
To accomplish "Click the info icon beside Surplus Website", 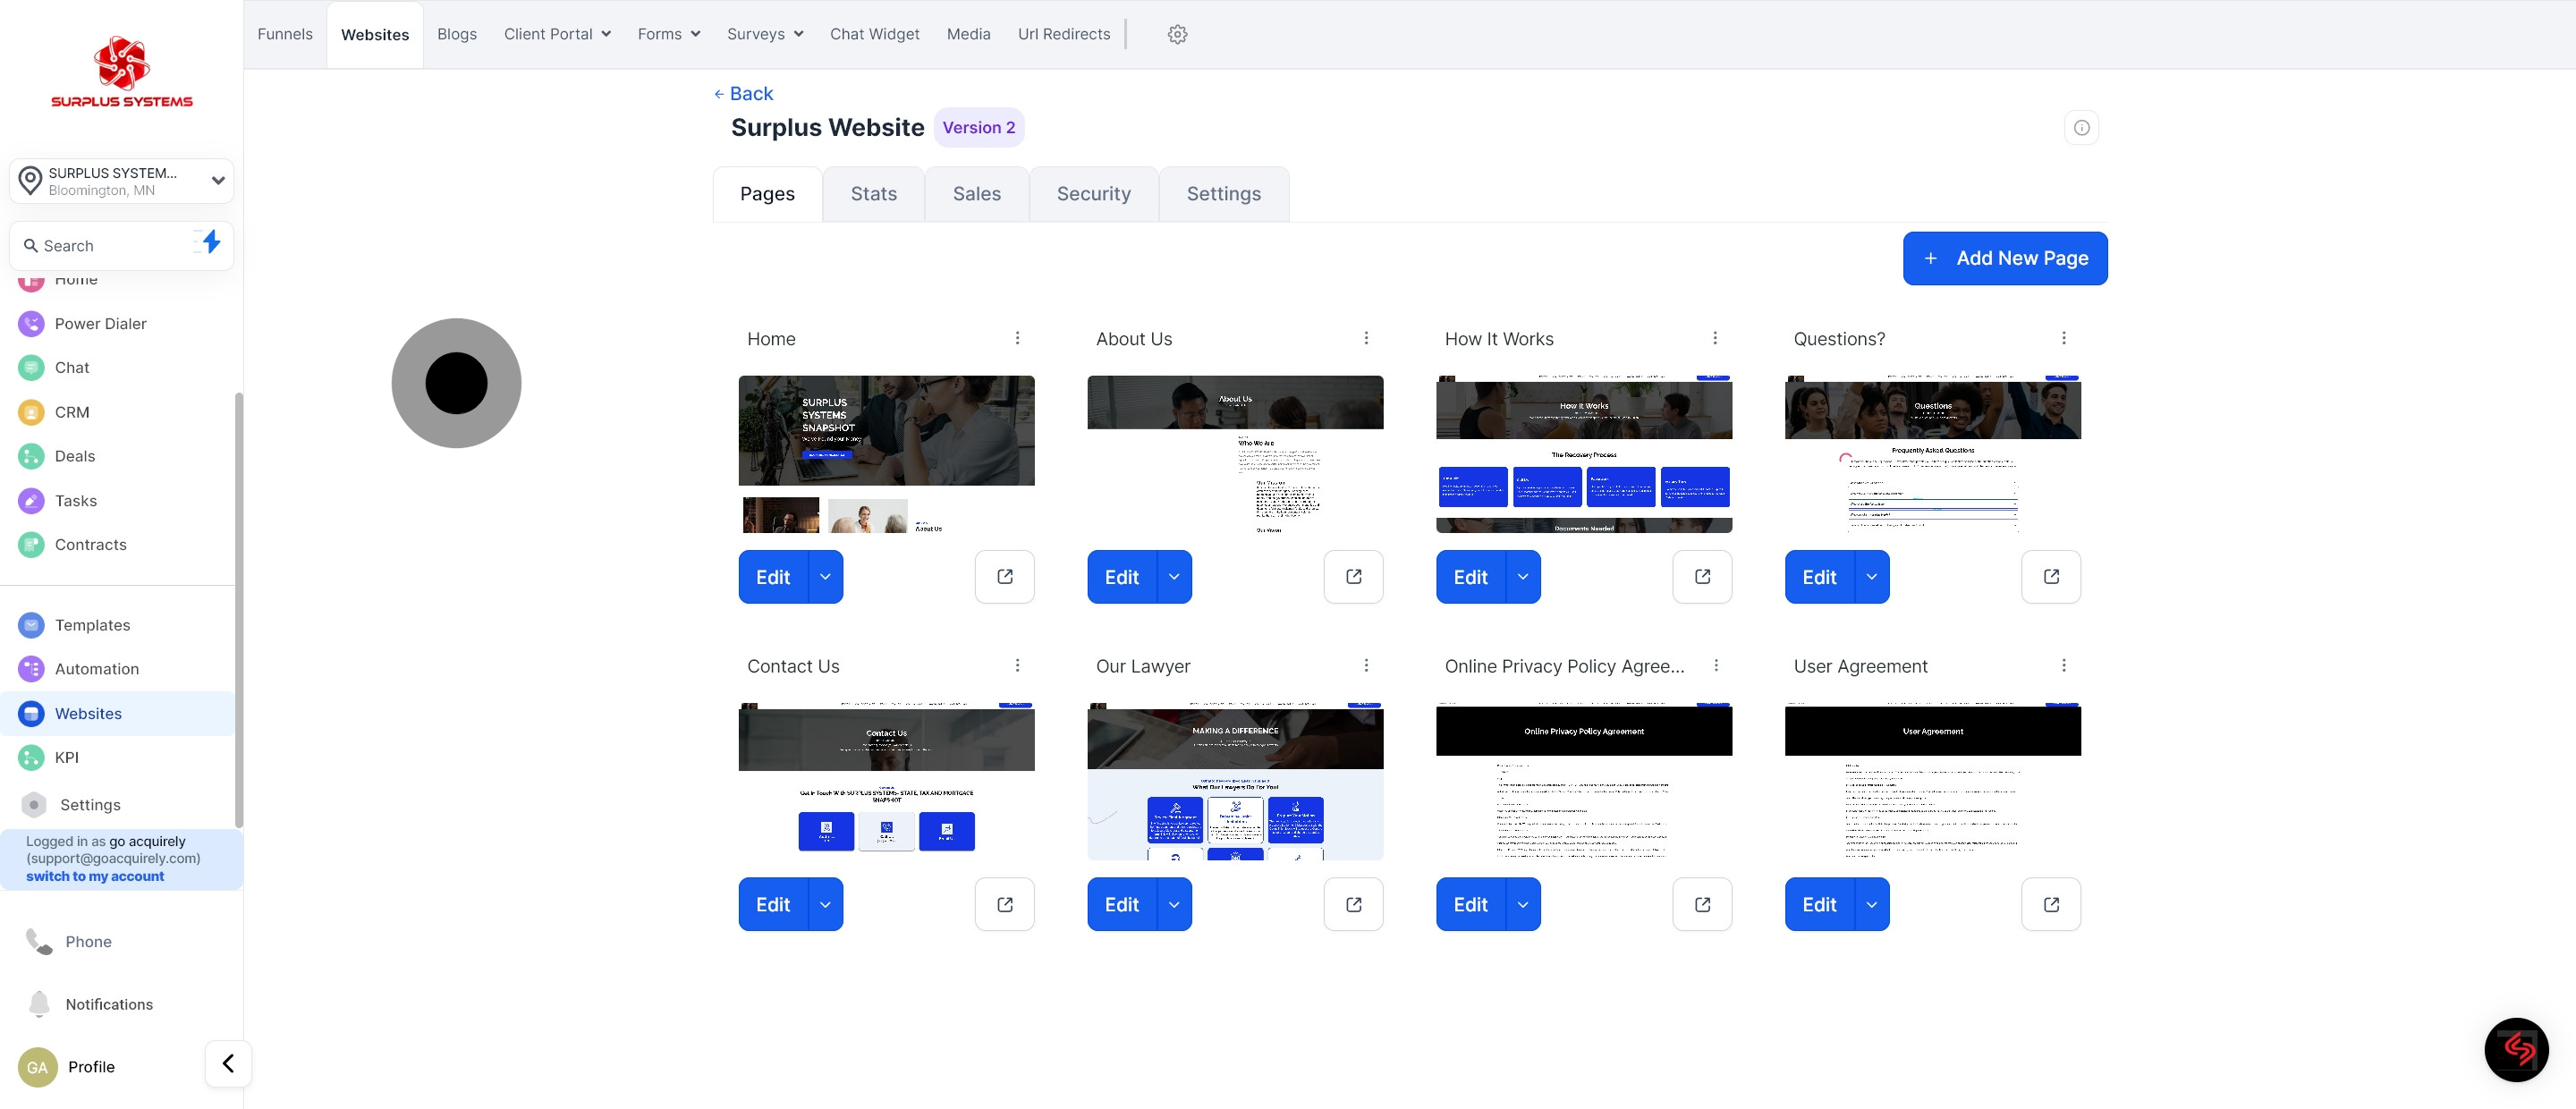I will click(2081, 128).
